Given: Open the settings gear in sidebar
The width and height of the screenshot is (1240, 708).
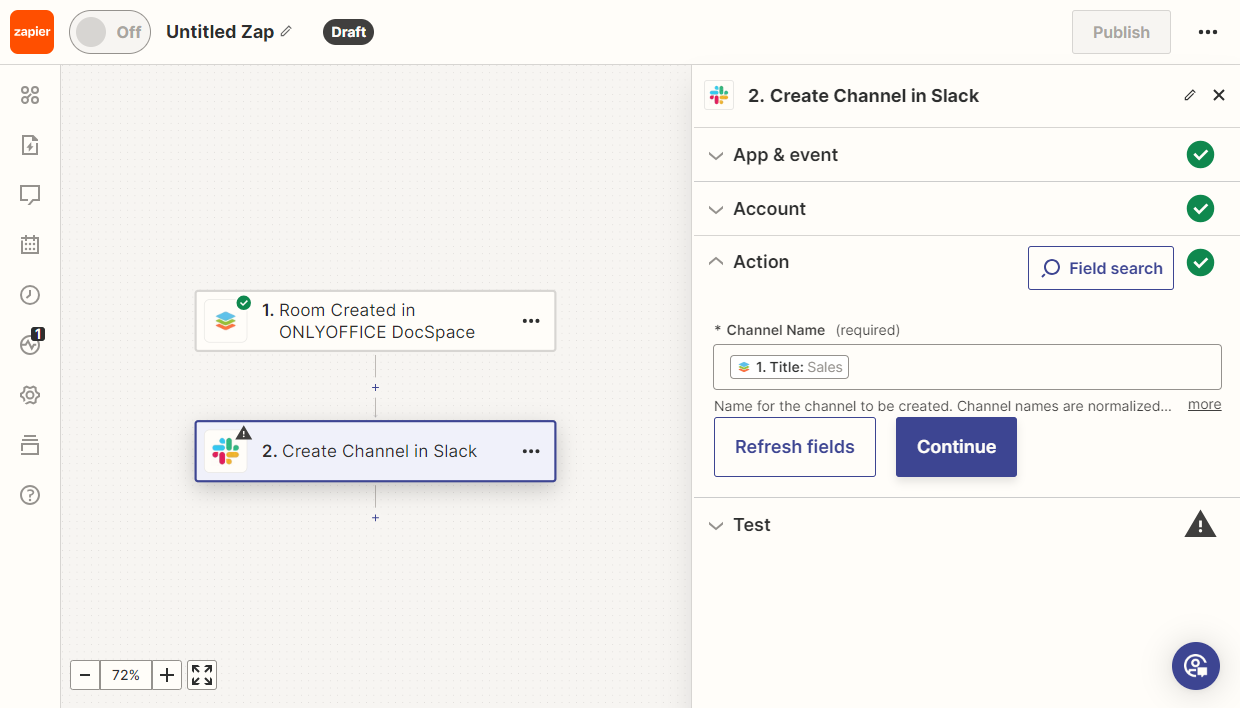Looking at the screenshot, I should click(x=30, y=395).
